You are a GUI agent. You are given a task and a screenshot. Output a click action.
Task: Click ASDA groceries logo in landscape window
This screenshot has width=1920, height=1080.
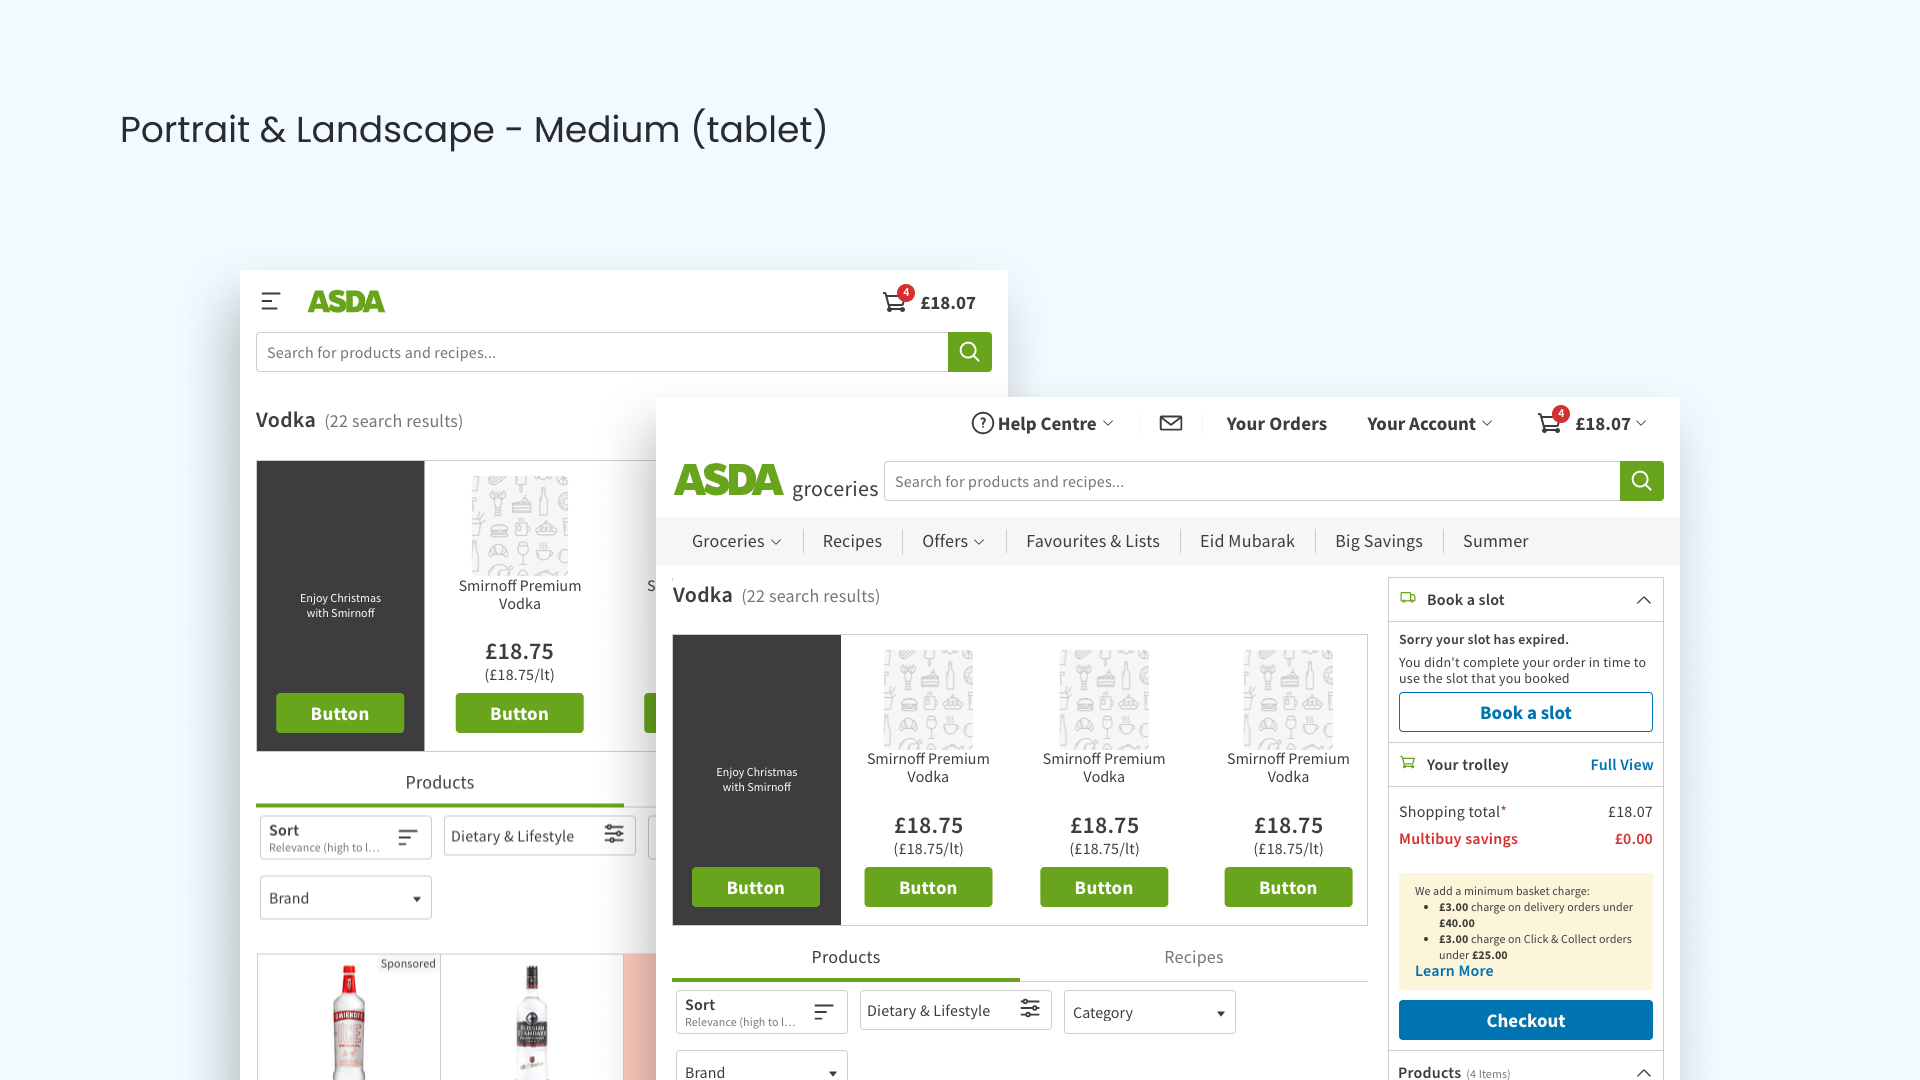(x=776, y=481)
